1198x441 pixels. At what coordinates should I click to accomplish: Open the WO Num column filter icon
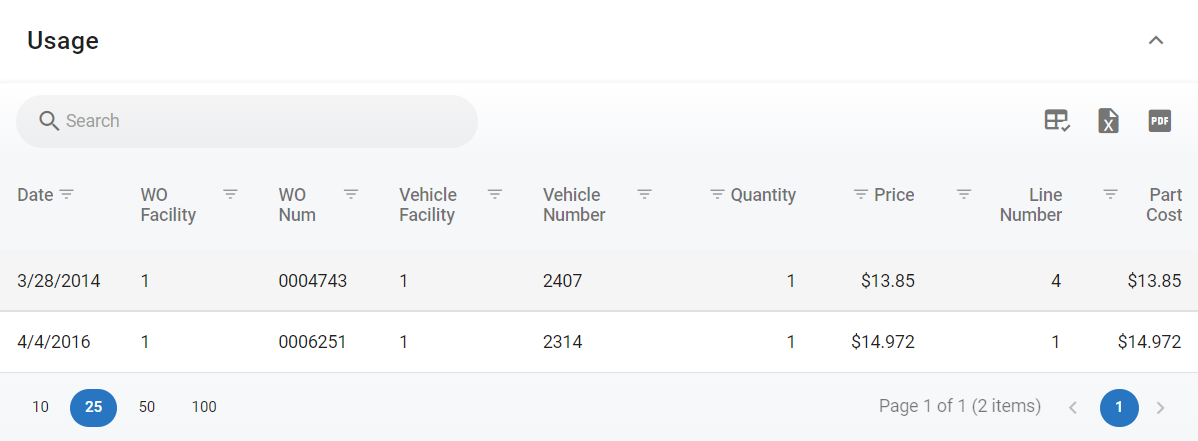(351, 194)
